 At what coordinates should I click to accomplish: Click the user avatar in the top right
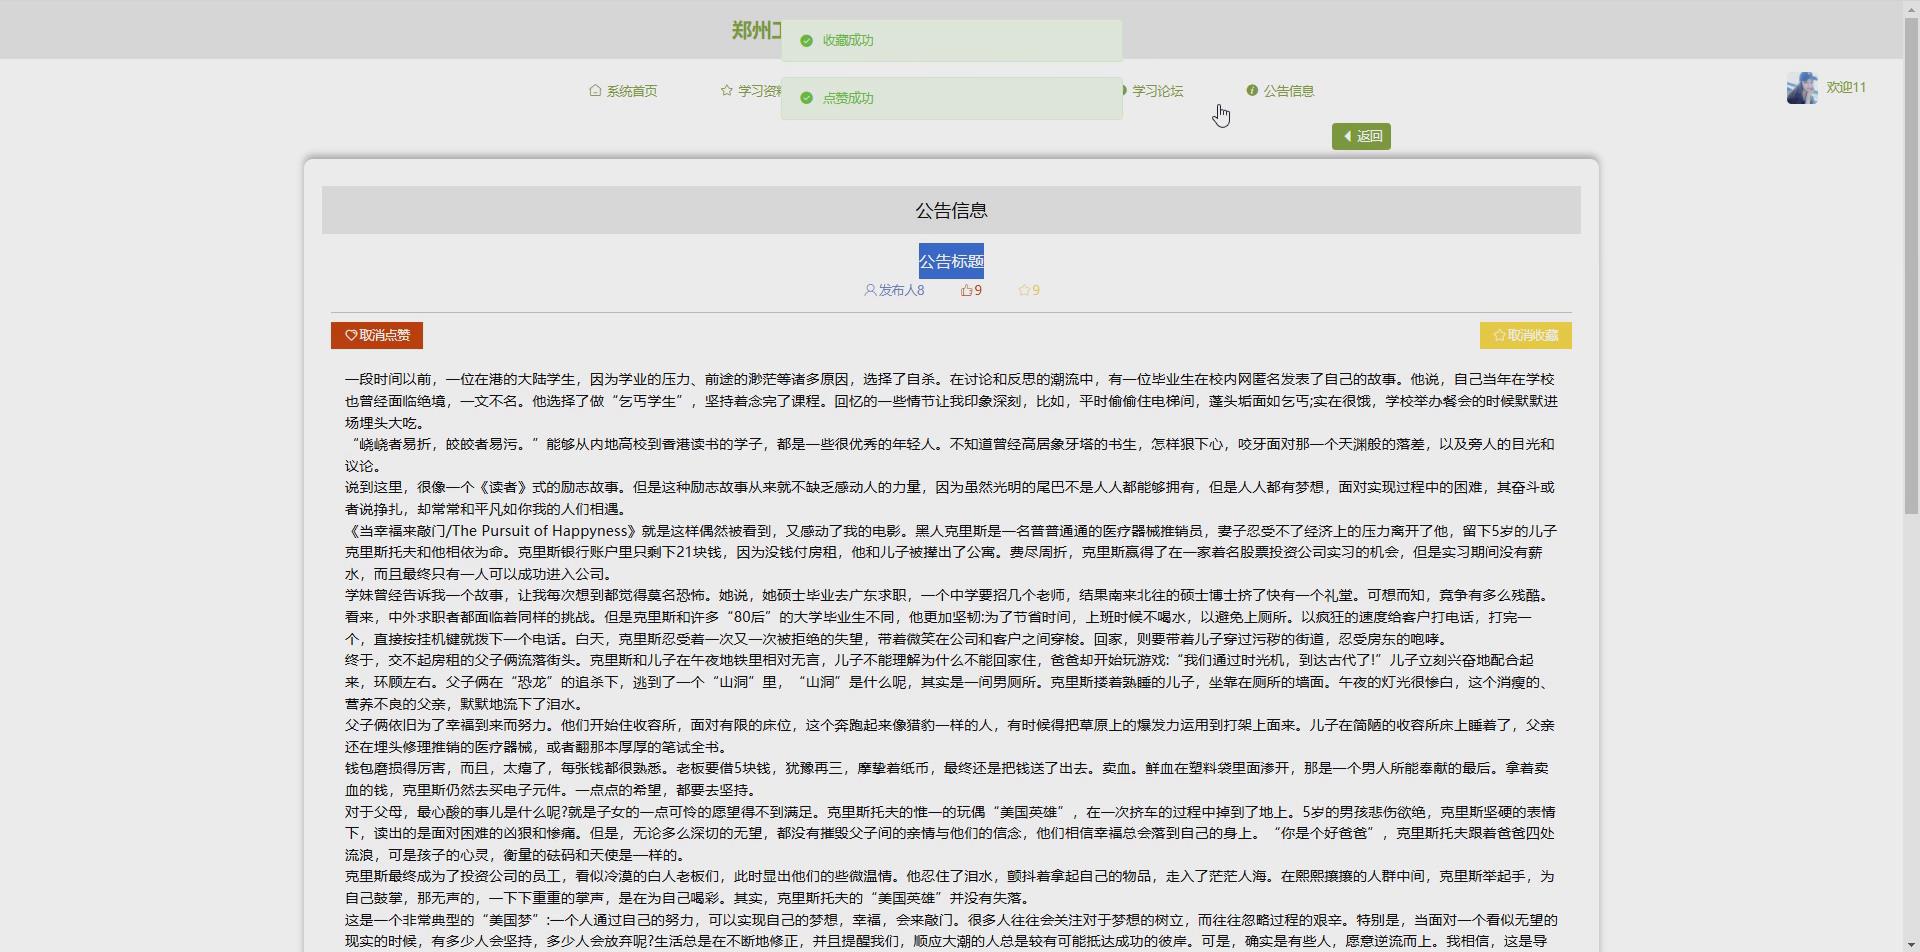[x=1801, y=87]
